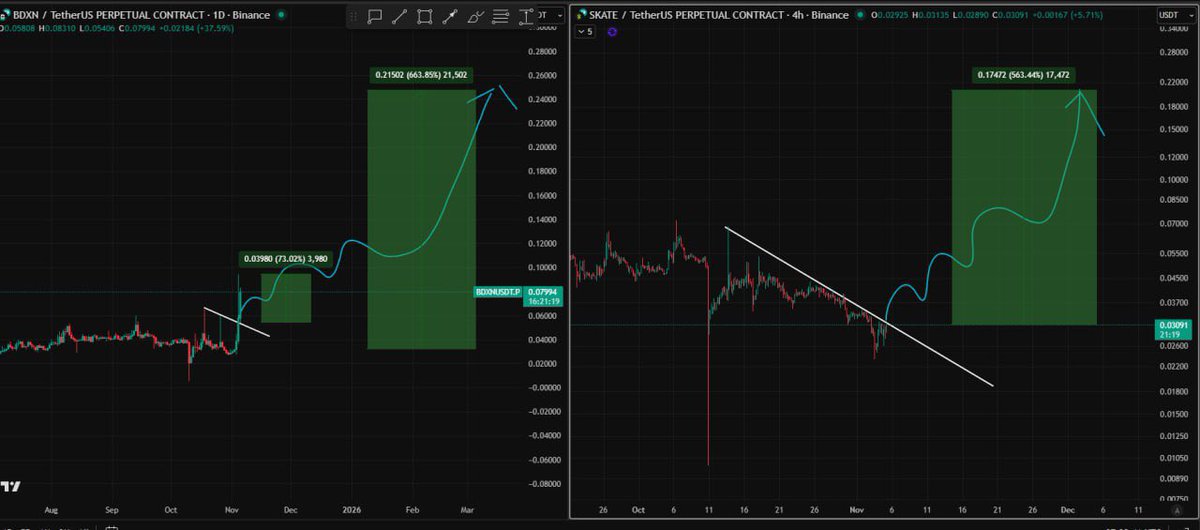This screenshot has width=1200, height=530.
Task: Click the SKATE symbol logo icon
Action: (x=580, y=15)
